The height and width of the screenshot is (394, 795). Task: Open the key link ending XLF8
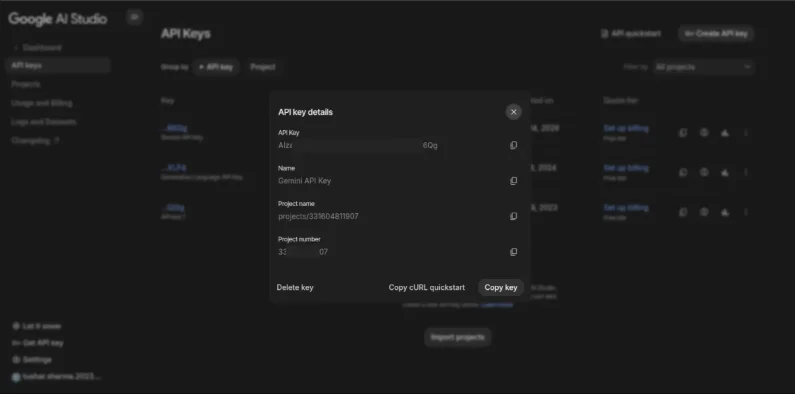pos(174,168)
